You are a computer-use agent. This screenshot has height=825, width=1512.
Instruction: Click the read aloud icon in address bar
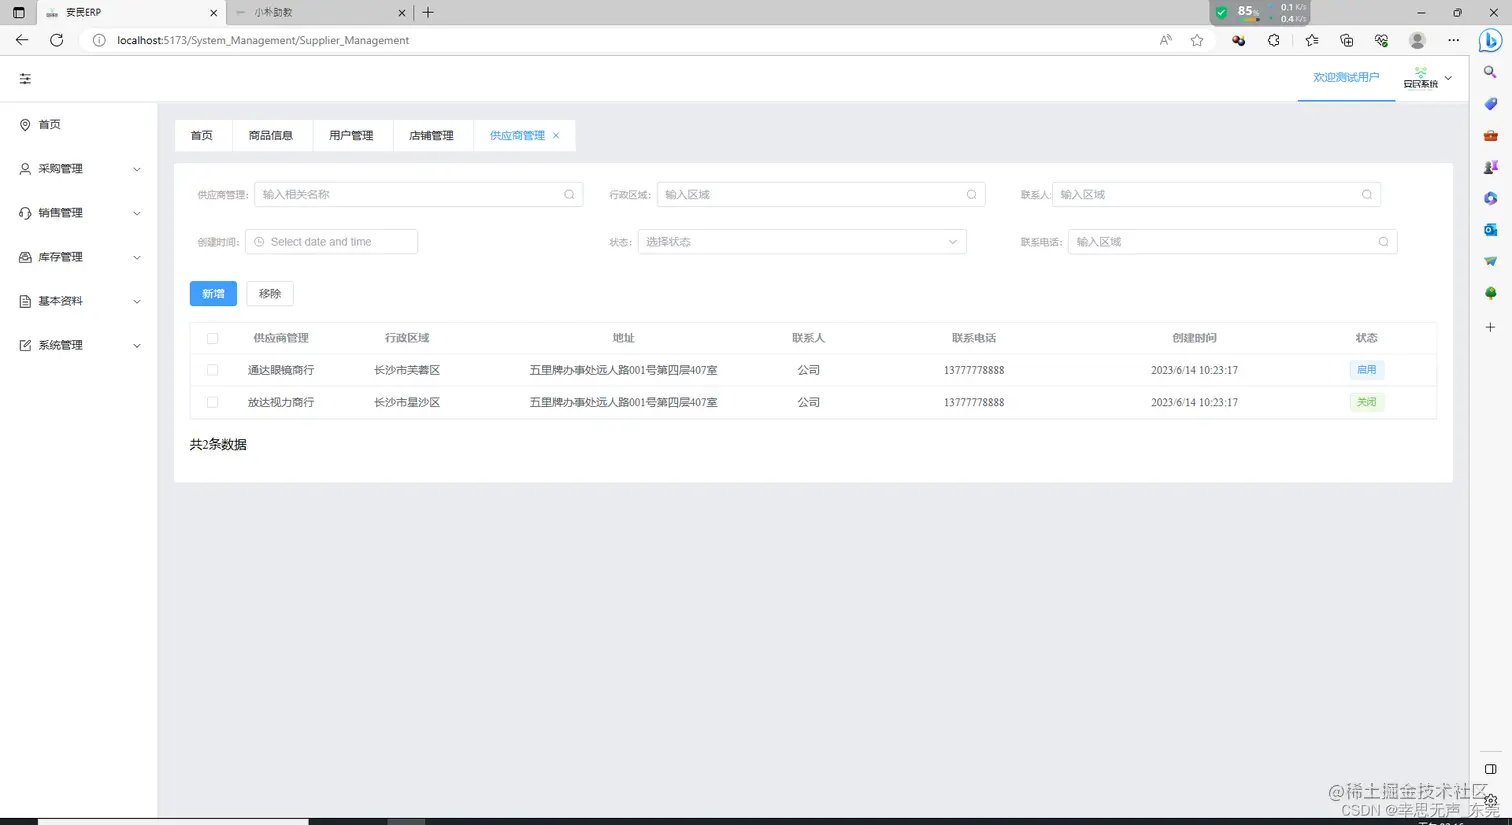[1166, 40]
